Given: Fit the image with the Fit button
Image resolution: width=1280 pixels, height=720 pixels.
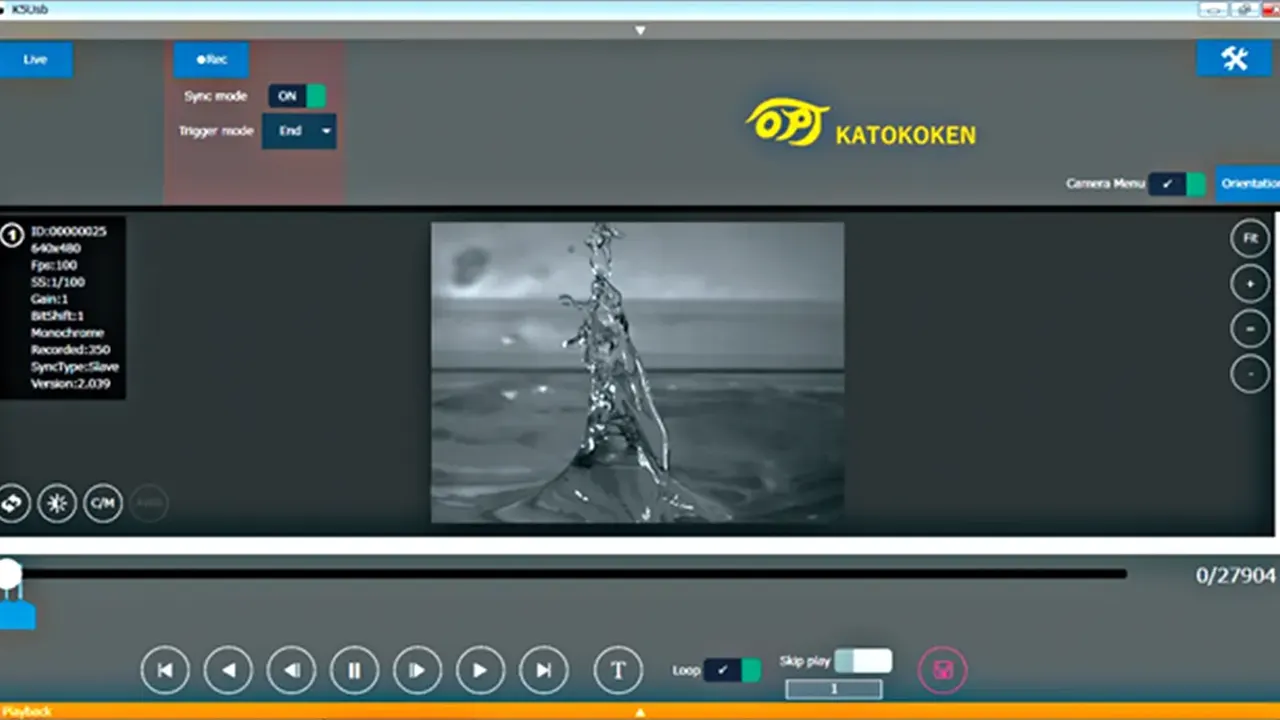Looking at the screenshot, I should point(1250,239).
